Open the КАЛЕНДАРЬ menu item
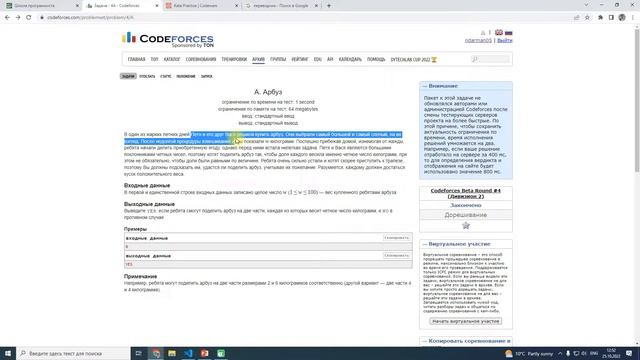The height and width of the screenshot is (360, 640). (x=350, y=60)
